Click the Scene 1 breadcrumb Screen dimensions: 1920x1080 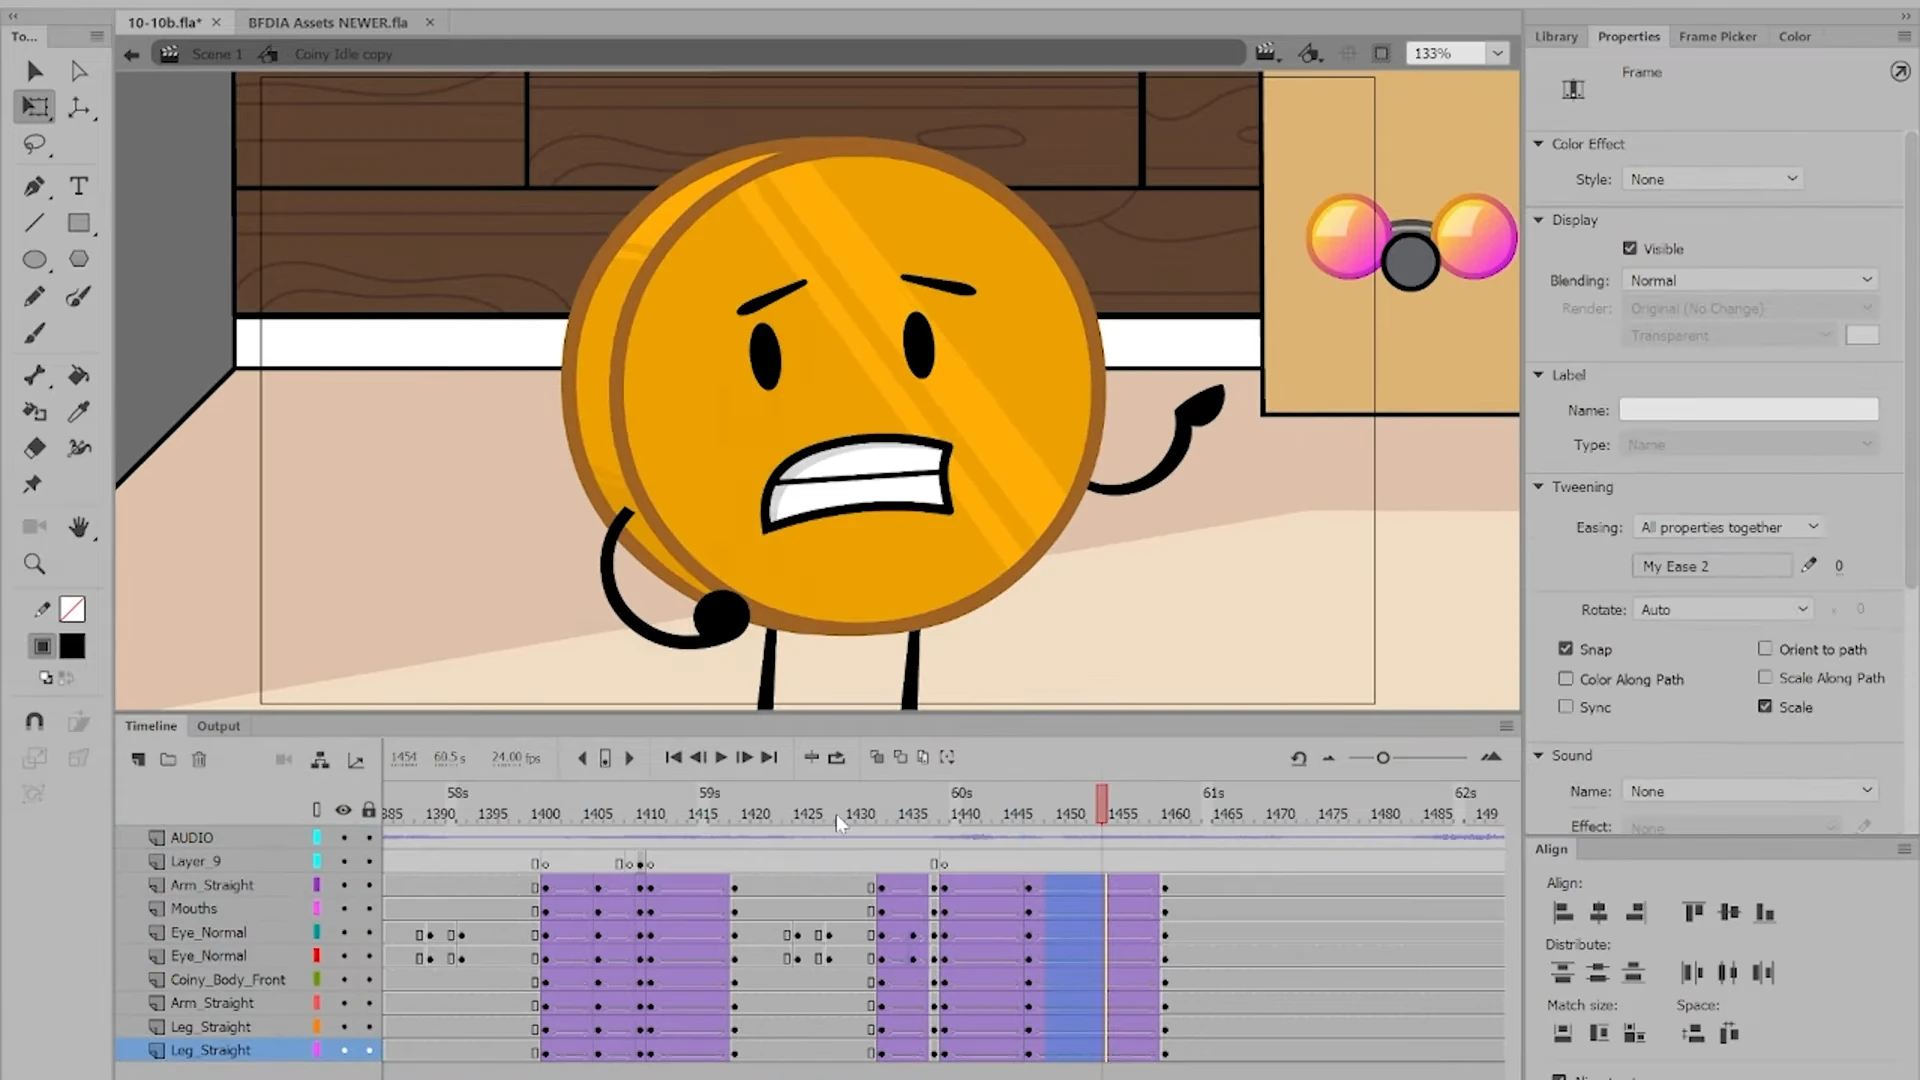[x=217, y=54]
